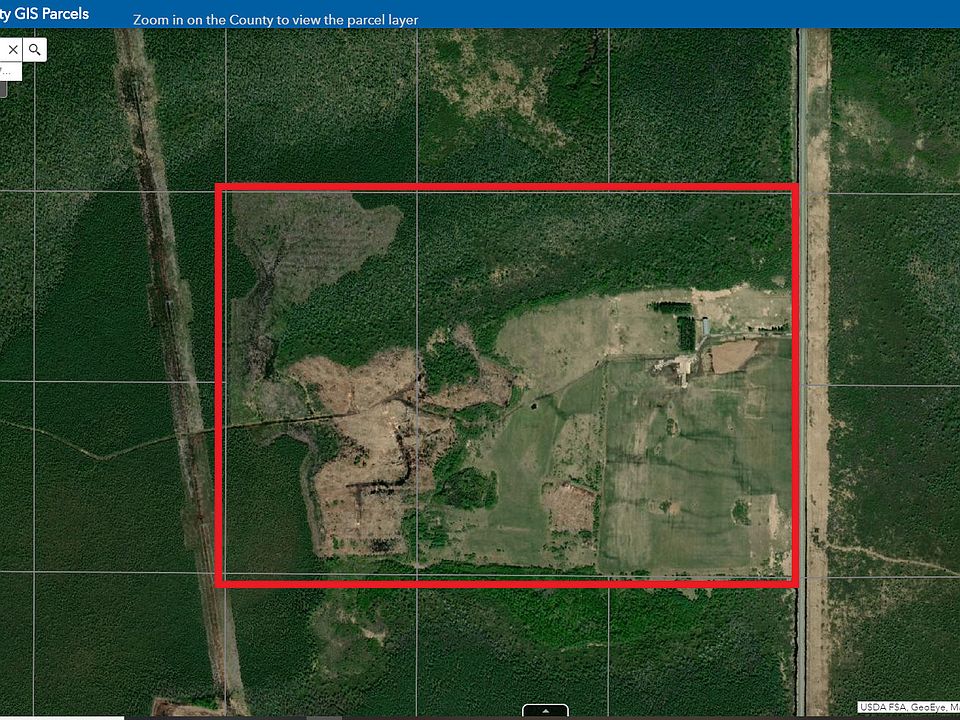Image resolution: width=960 pixels, height=720 pixels.
Task: Clear the search box with the X
Action: click(x=12, y=50)
